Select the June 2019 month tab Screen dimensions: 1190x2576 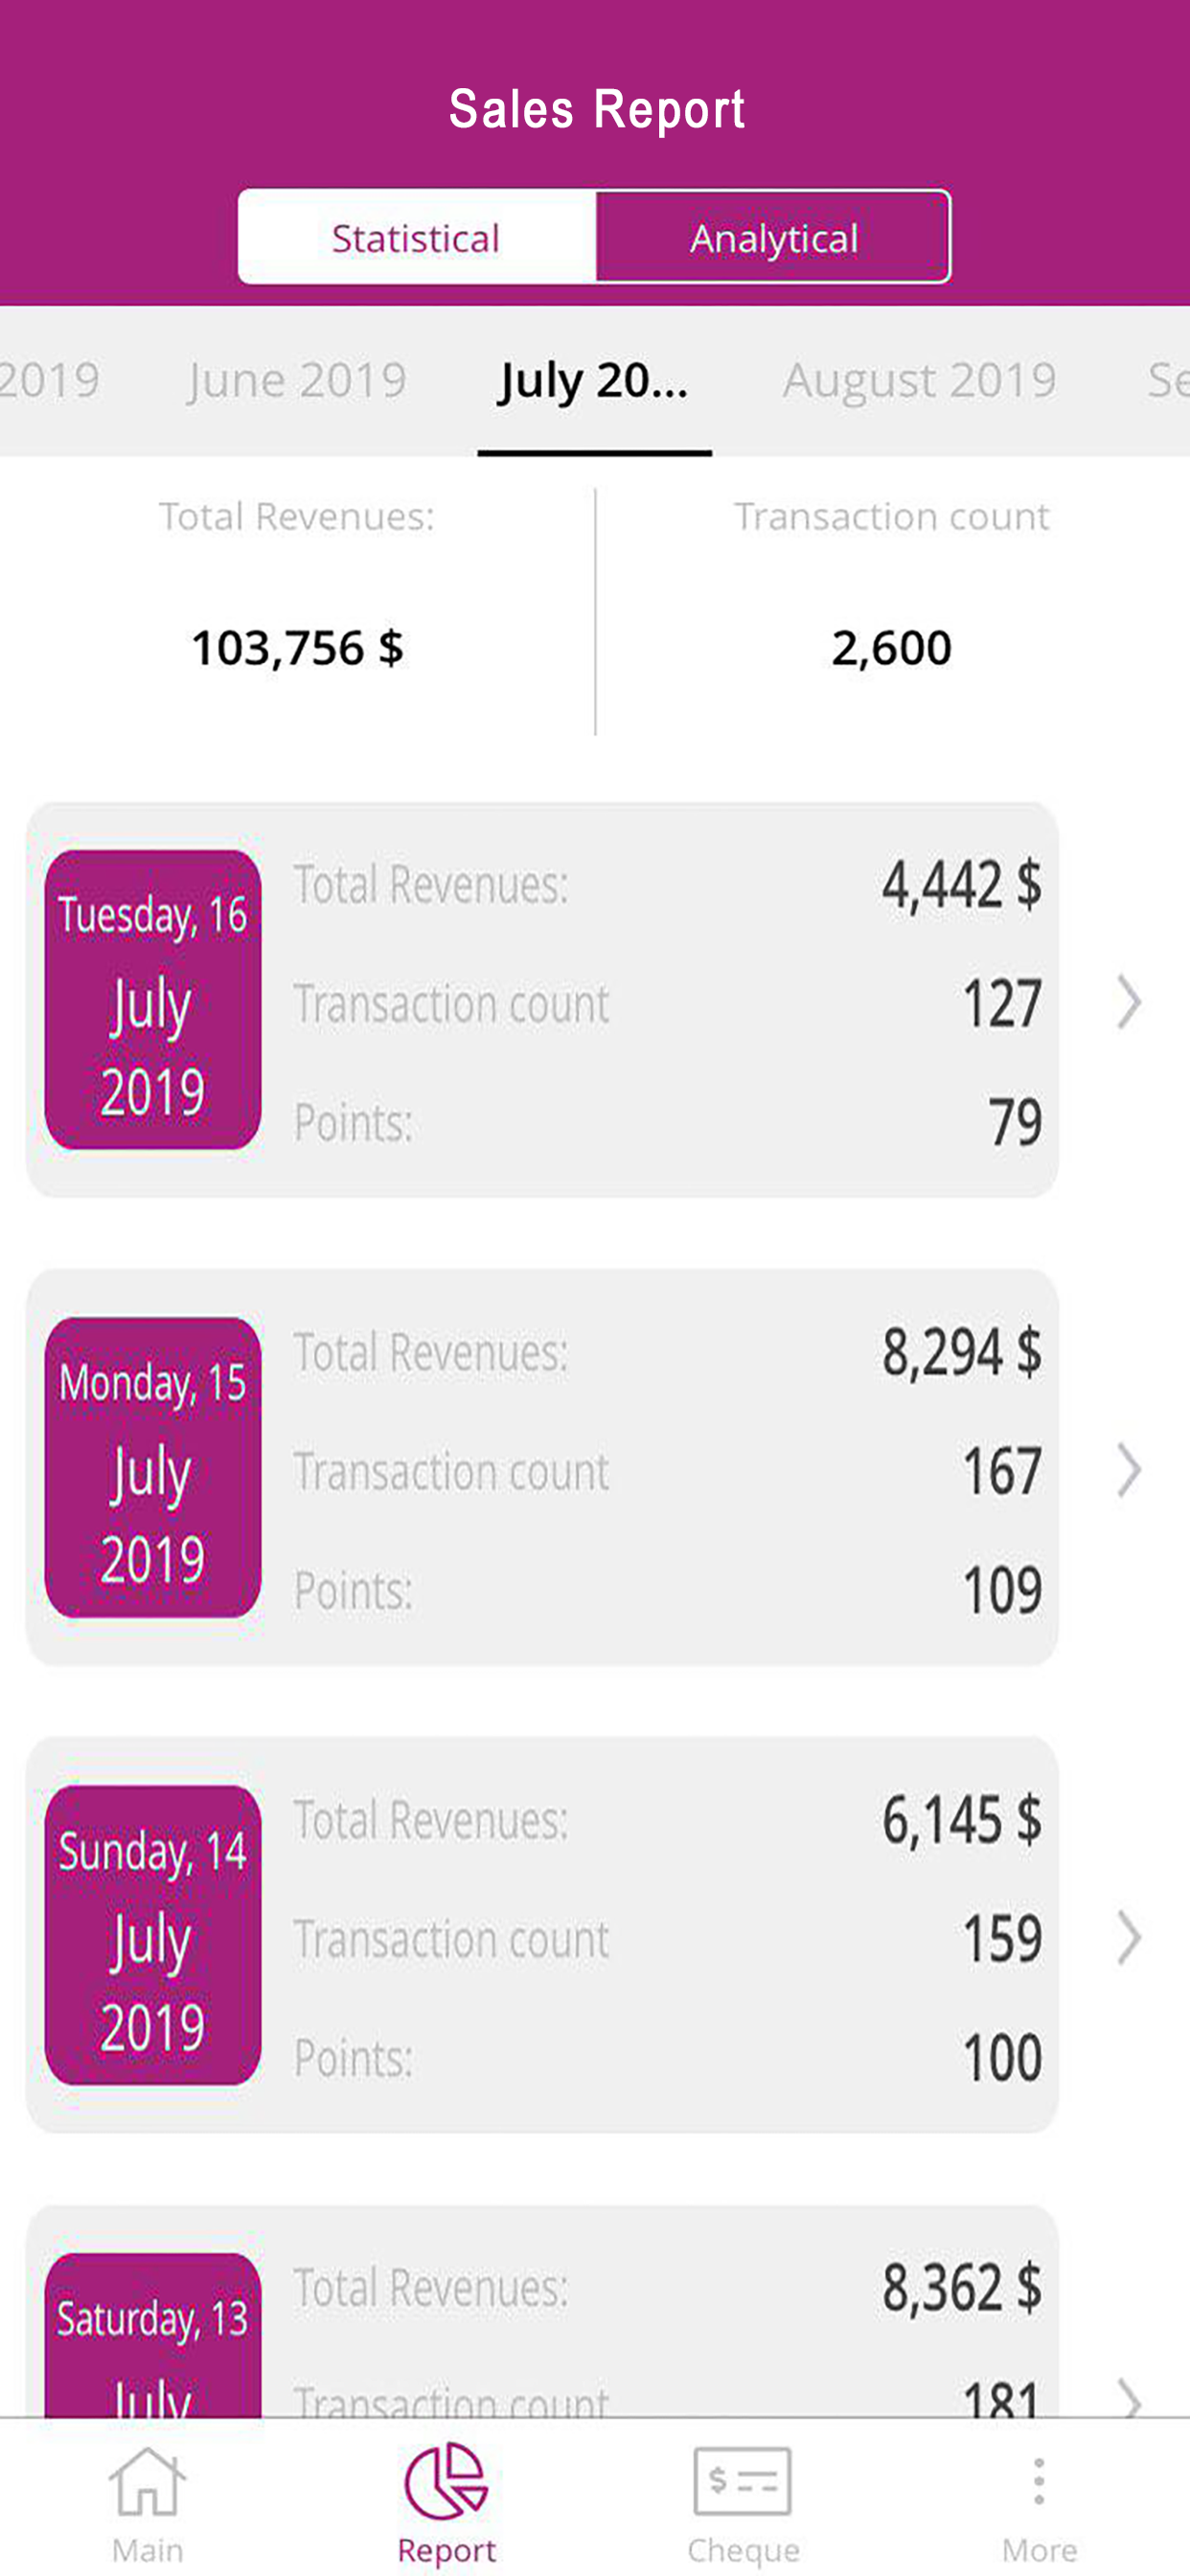coord(297,380)
